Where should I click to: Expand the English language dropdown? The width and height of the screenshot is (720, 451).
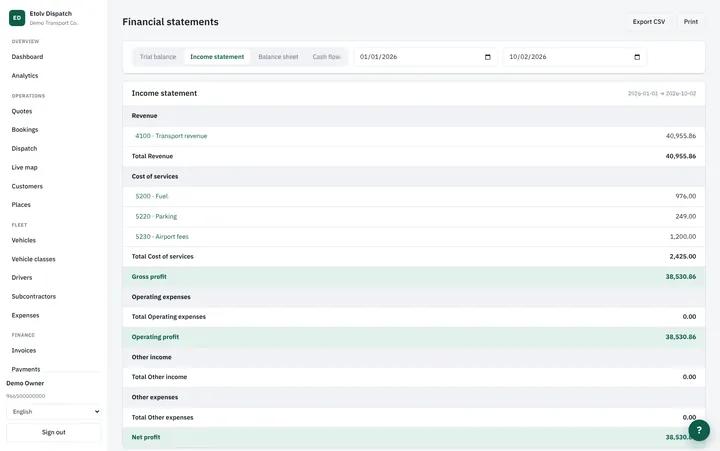[54, 412]
